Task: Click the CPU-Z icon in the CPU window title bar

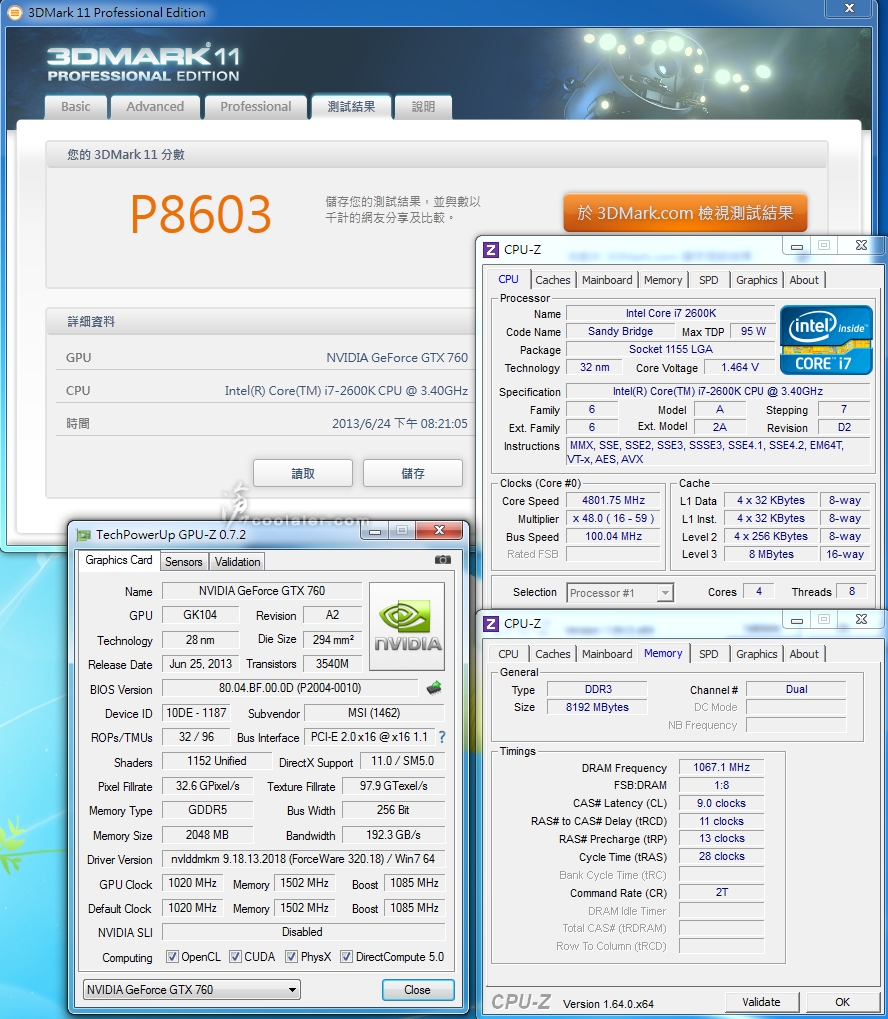Action: coord(491,250)
